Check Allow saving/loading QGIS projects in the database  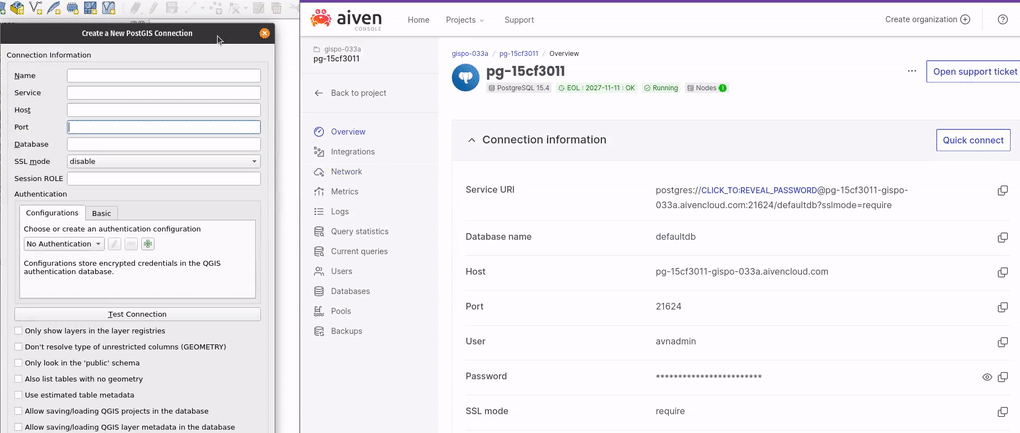(18, 412)
